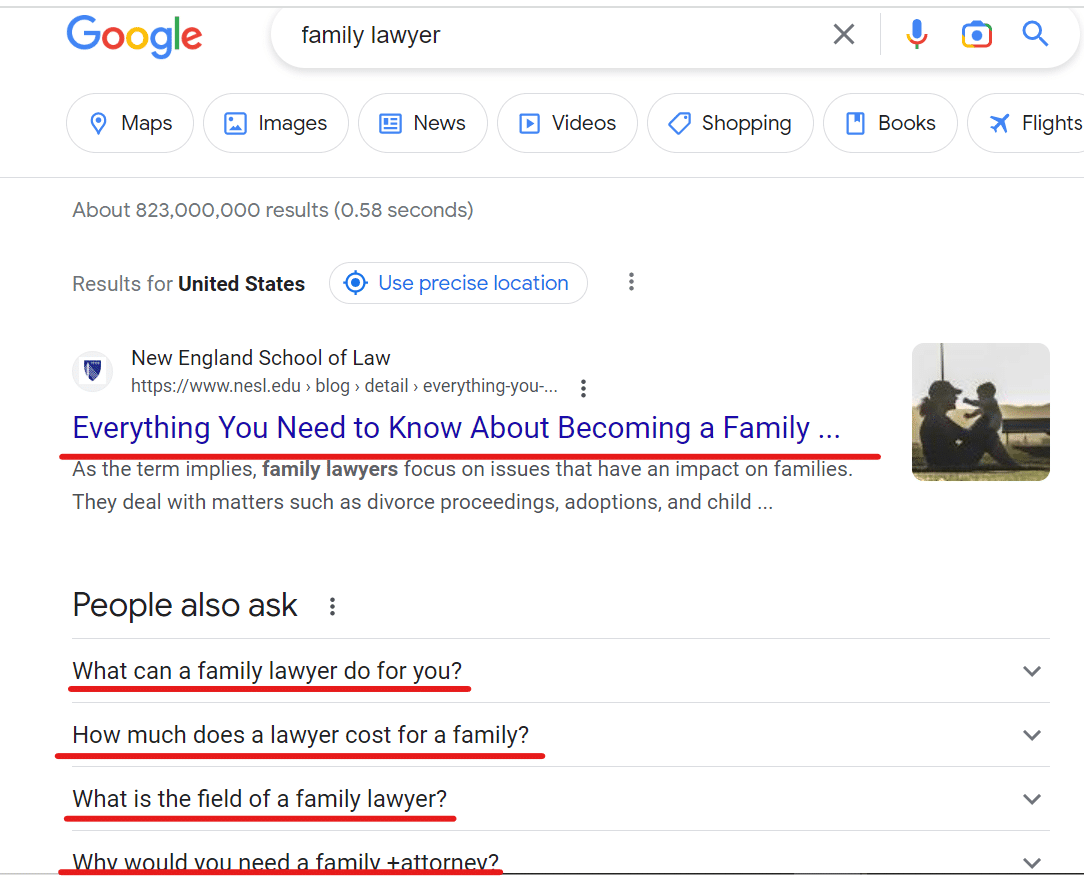The image size is (1084, 876).
Task: Expand 'What can a family lawyer do for you?'
Action: click(x=561, y=671)
